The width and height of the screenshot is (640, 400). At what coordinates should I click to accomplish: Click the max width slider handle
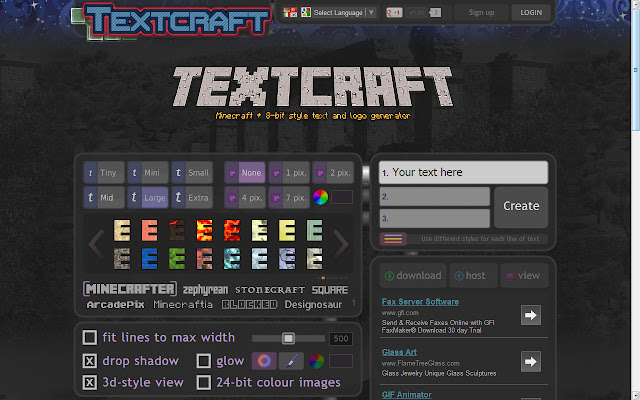tap(288, 338)
